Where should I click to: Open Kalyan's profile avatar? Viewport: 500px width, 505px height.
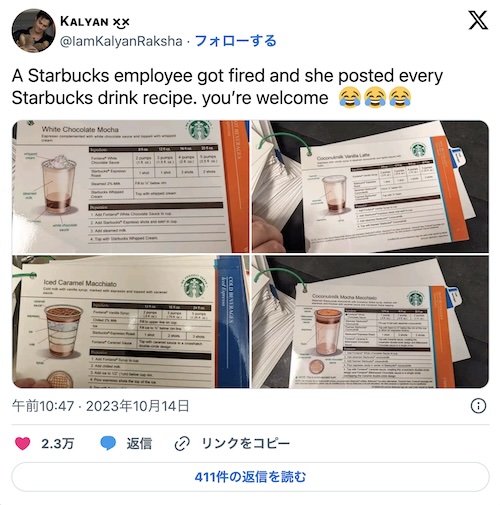pyautogui.click(x=33, y=30)
